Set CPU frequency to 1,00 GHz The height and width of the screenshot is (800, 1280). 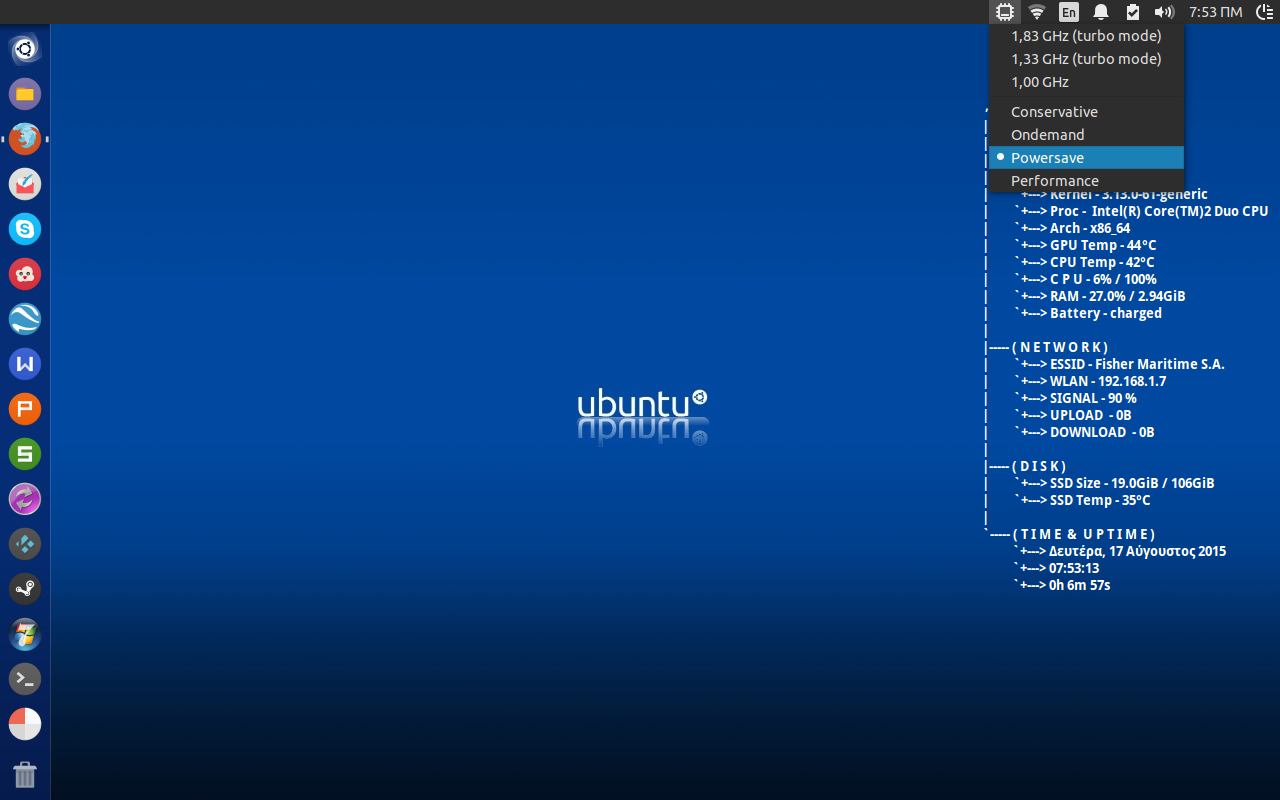click(1040, 82)
